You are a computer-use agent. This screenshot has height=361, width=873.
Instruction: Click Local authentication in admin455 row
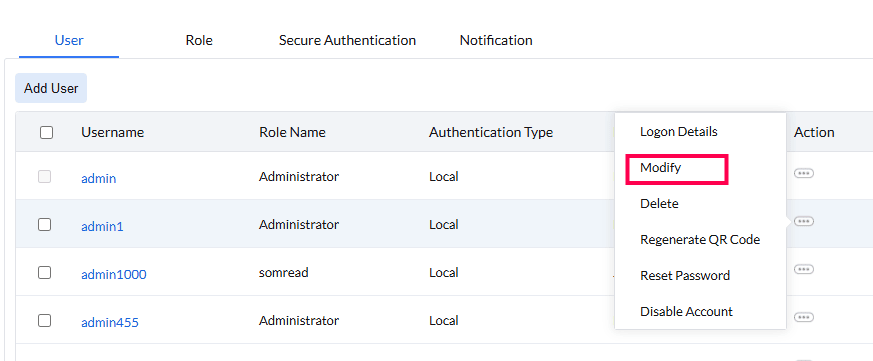tap(444, 320)
